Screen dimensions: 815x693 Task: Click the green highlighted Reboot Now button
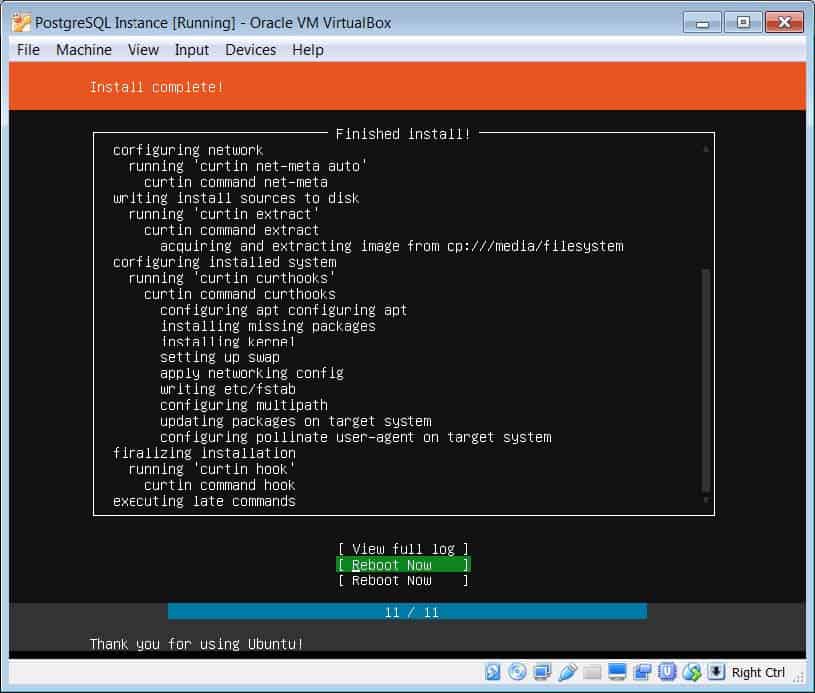coord(403,565)
